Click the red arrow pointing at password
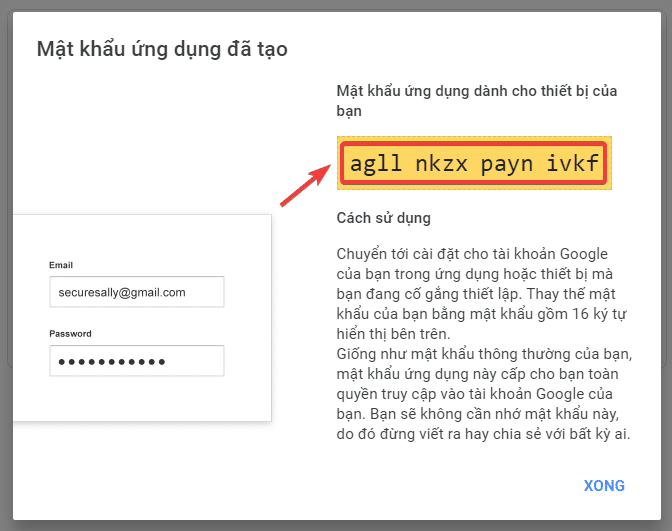 click(x=304, y=187)
